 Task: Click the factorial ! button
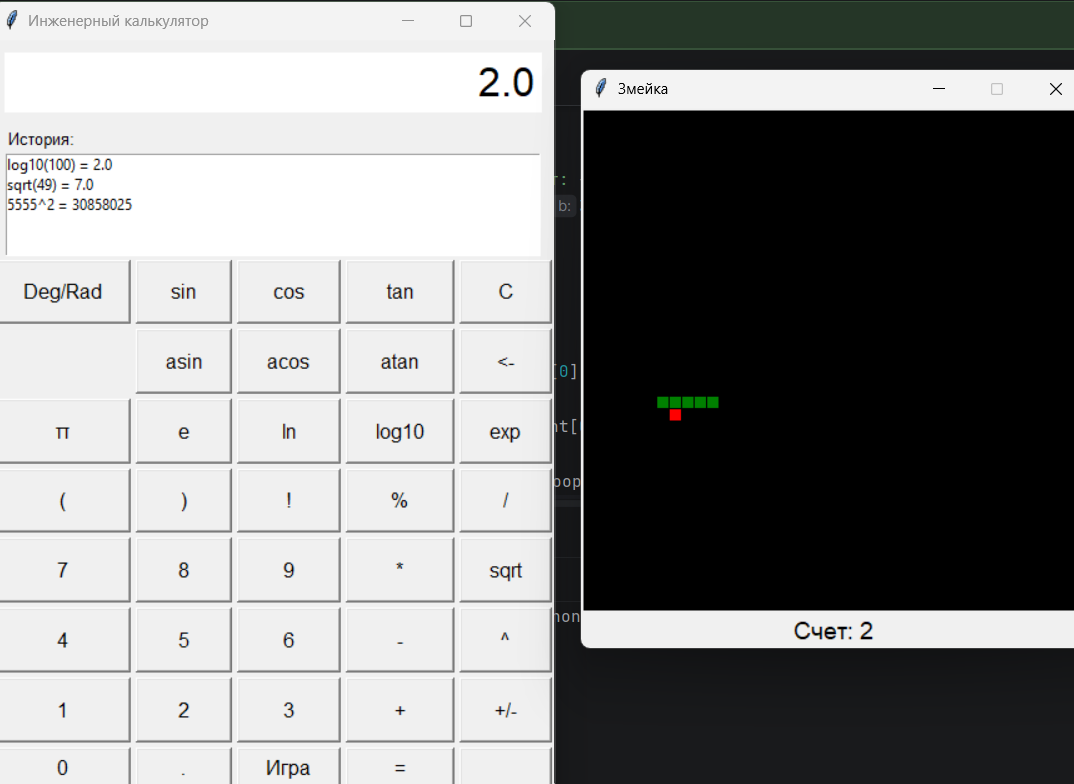coord(288,501)
